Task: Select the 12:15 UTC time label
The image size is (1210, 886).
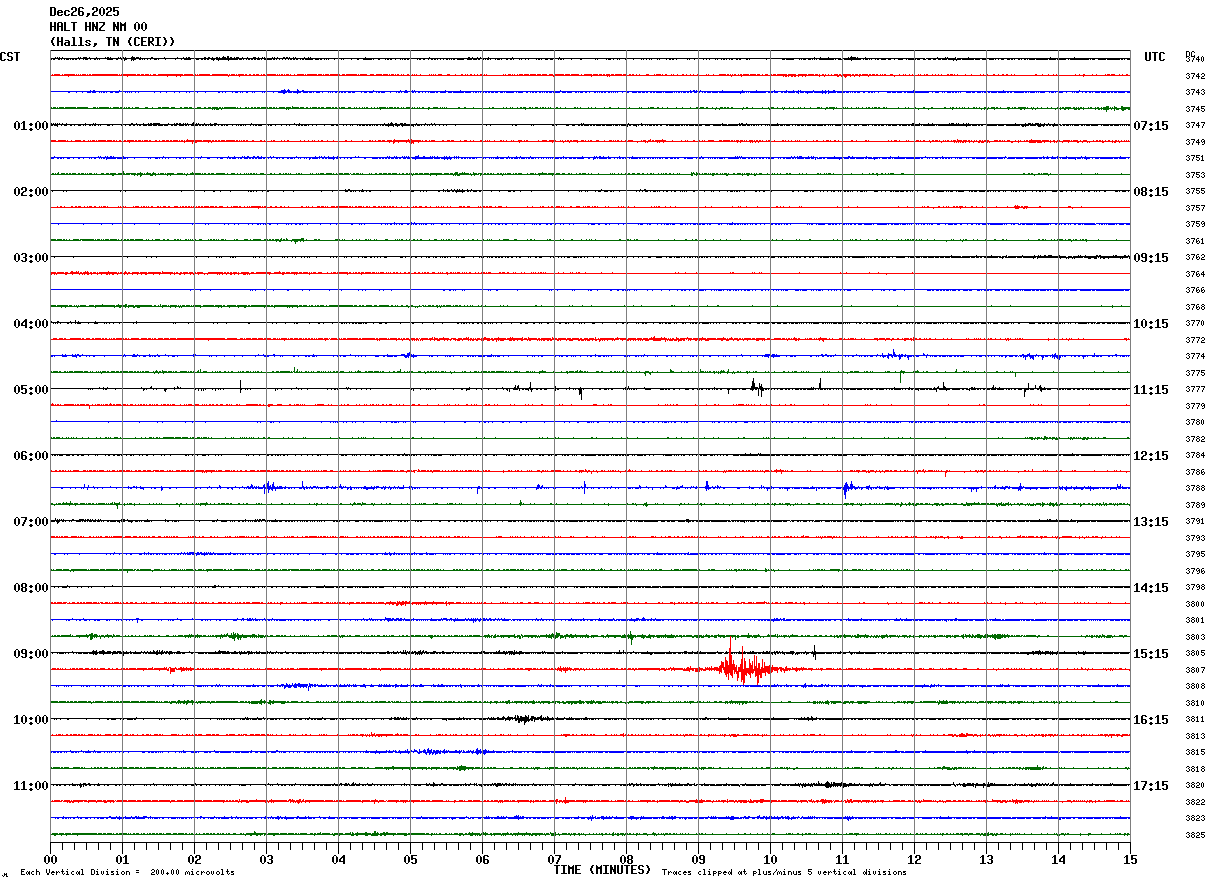Action: click(1151, 456)
